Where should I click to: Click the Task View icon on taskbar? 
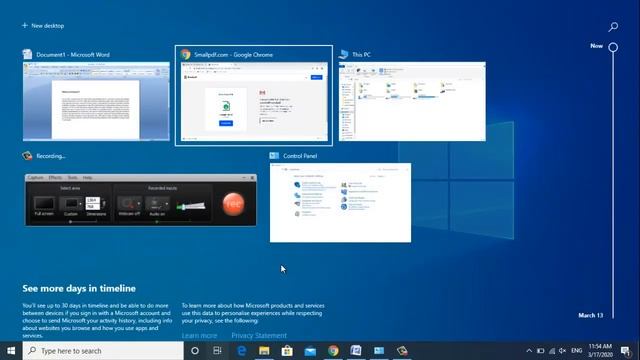click(x=218, y=351)
